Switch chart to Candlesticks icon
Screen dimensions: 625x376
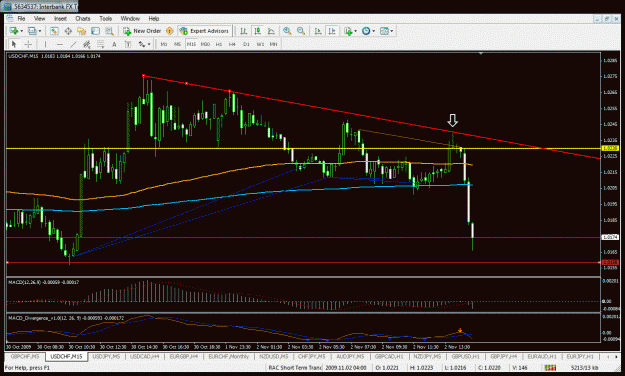257,31
